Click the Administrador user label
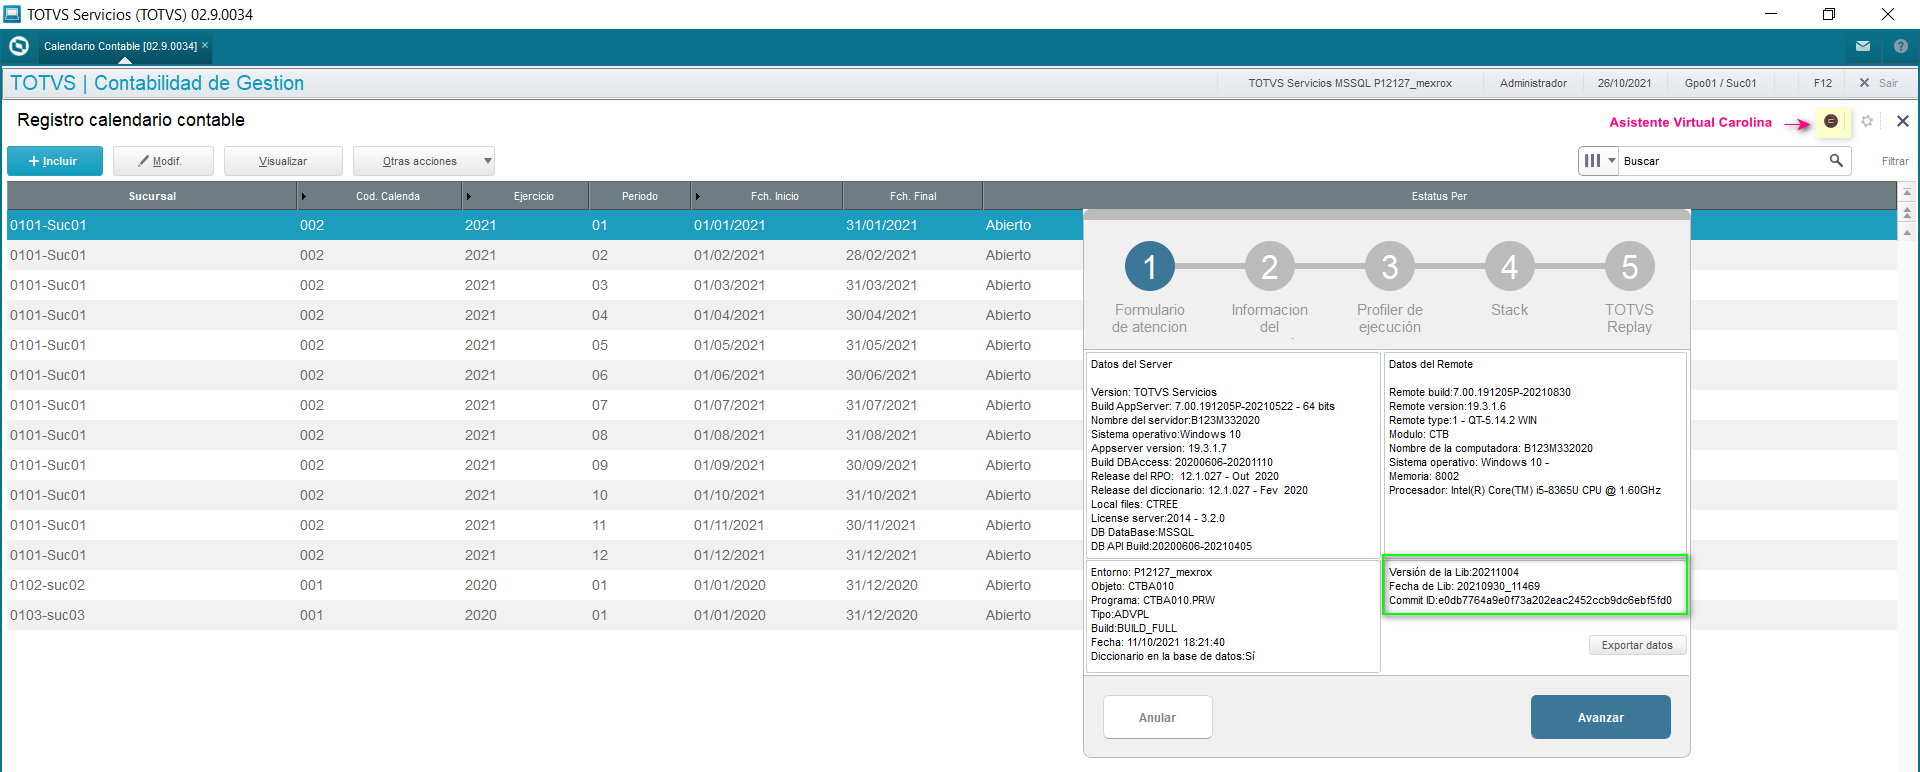Viewport: 1920px width, 772px height. coord(1533,83)
